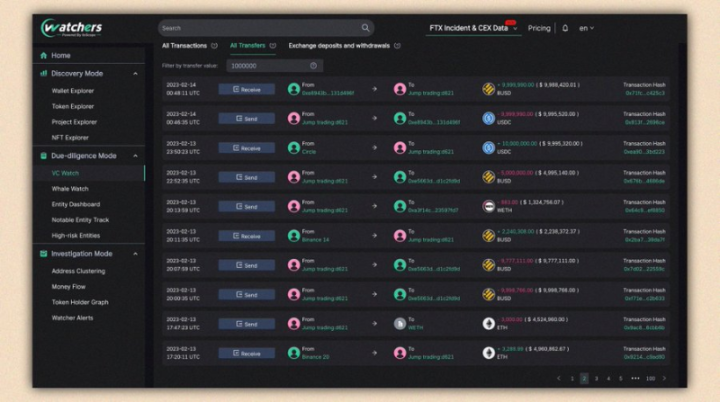Switch to Exchange deposits and withdrawals tab
Screen dimensions: 720x402
(340, 46)
